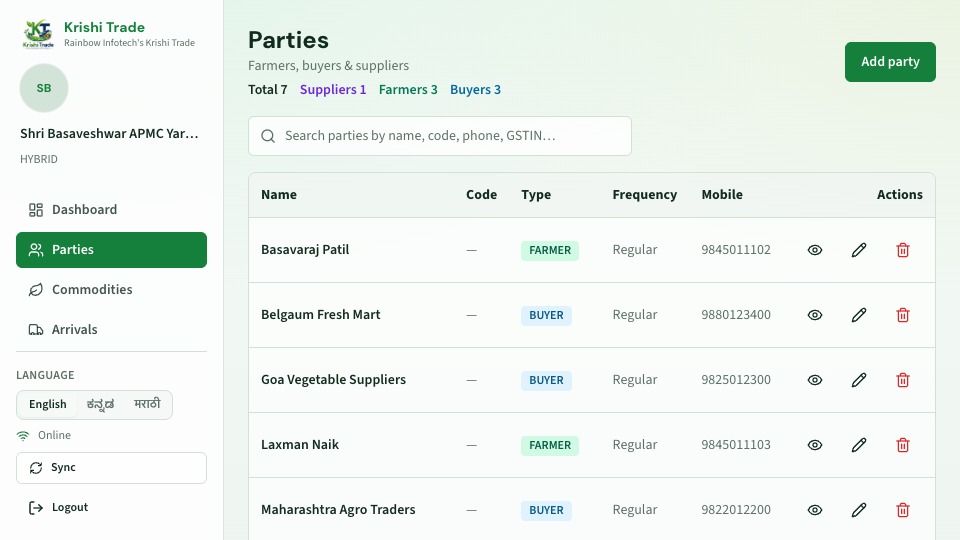
Task: Click the Name column header
Action: click(x=279, y=195)
